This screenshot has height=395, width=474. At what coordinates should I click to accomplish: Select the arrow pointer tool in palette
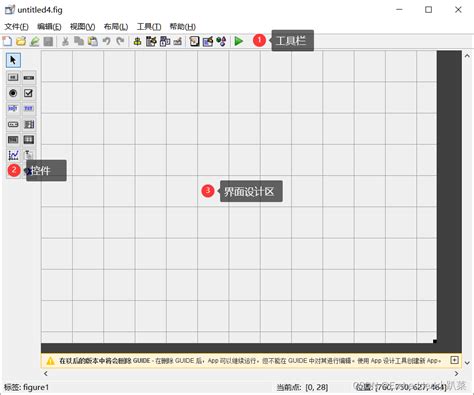pos(13,60)
